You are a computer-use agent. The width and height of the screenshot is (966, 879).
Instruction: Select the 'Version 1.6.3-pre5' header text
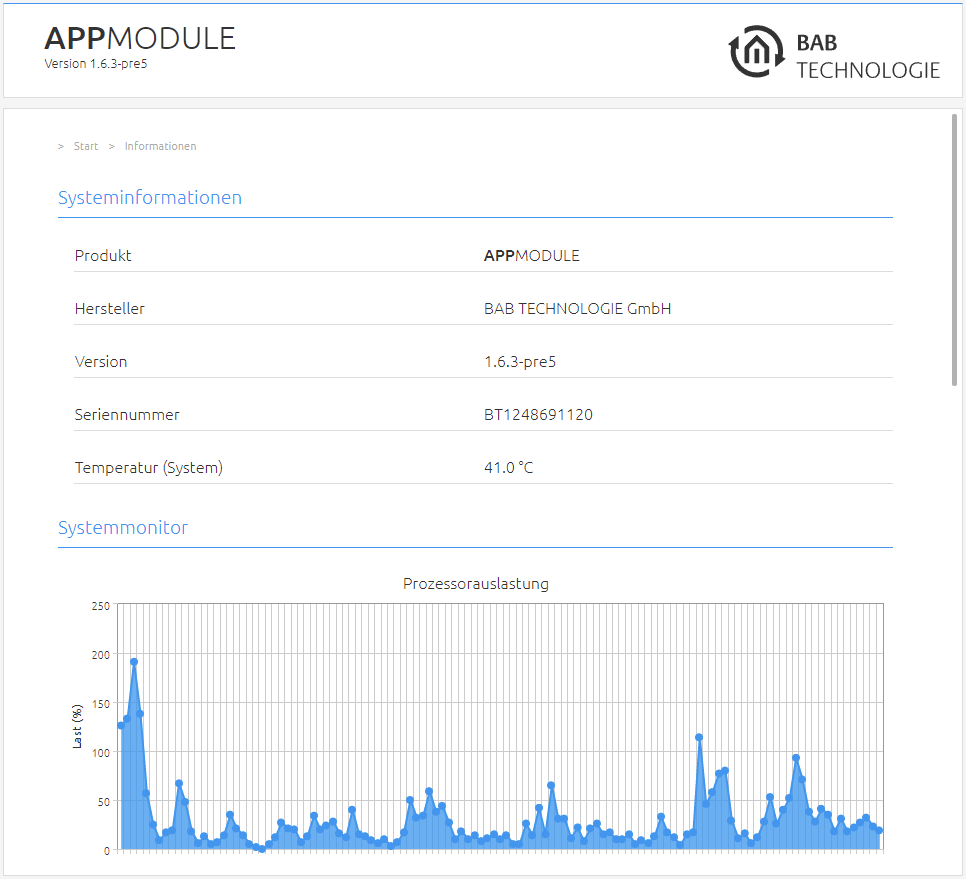coord(95,63)
